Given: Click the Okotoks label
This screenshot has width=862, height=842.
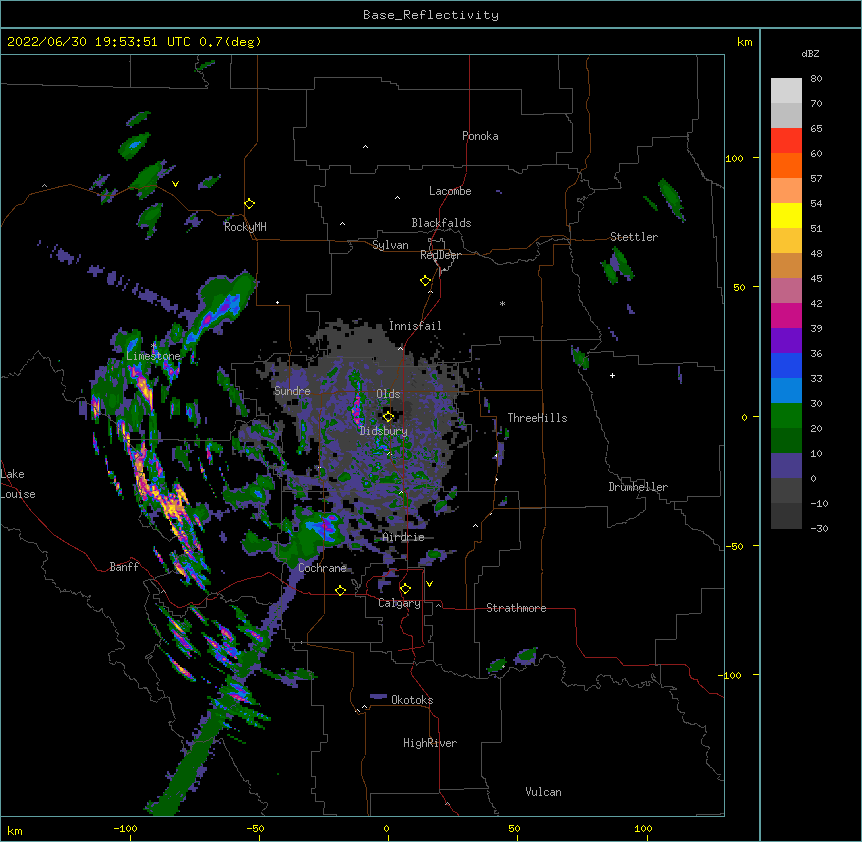Looking at the screenshot, I should click(x=412, y=700).
